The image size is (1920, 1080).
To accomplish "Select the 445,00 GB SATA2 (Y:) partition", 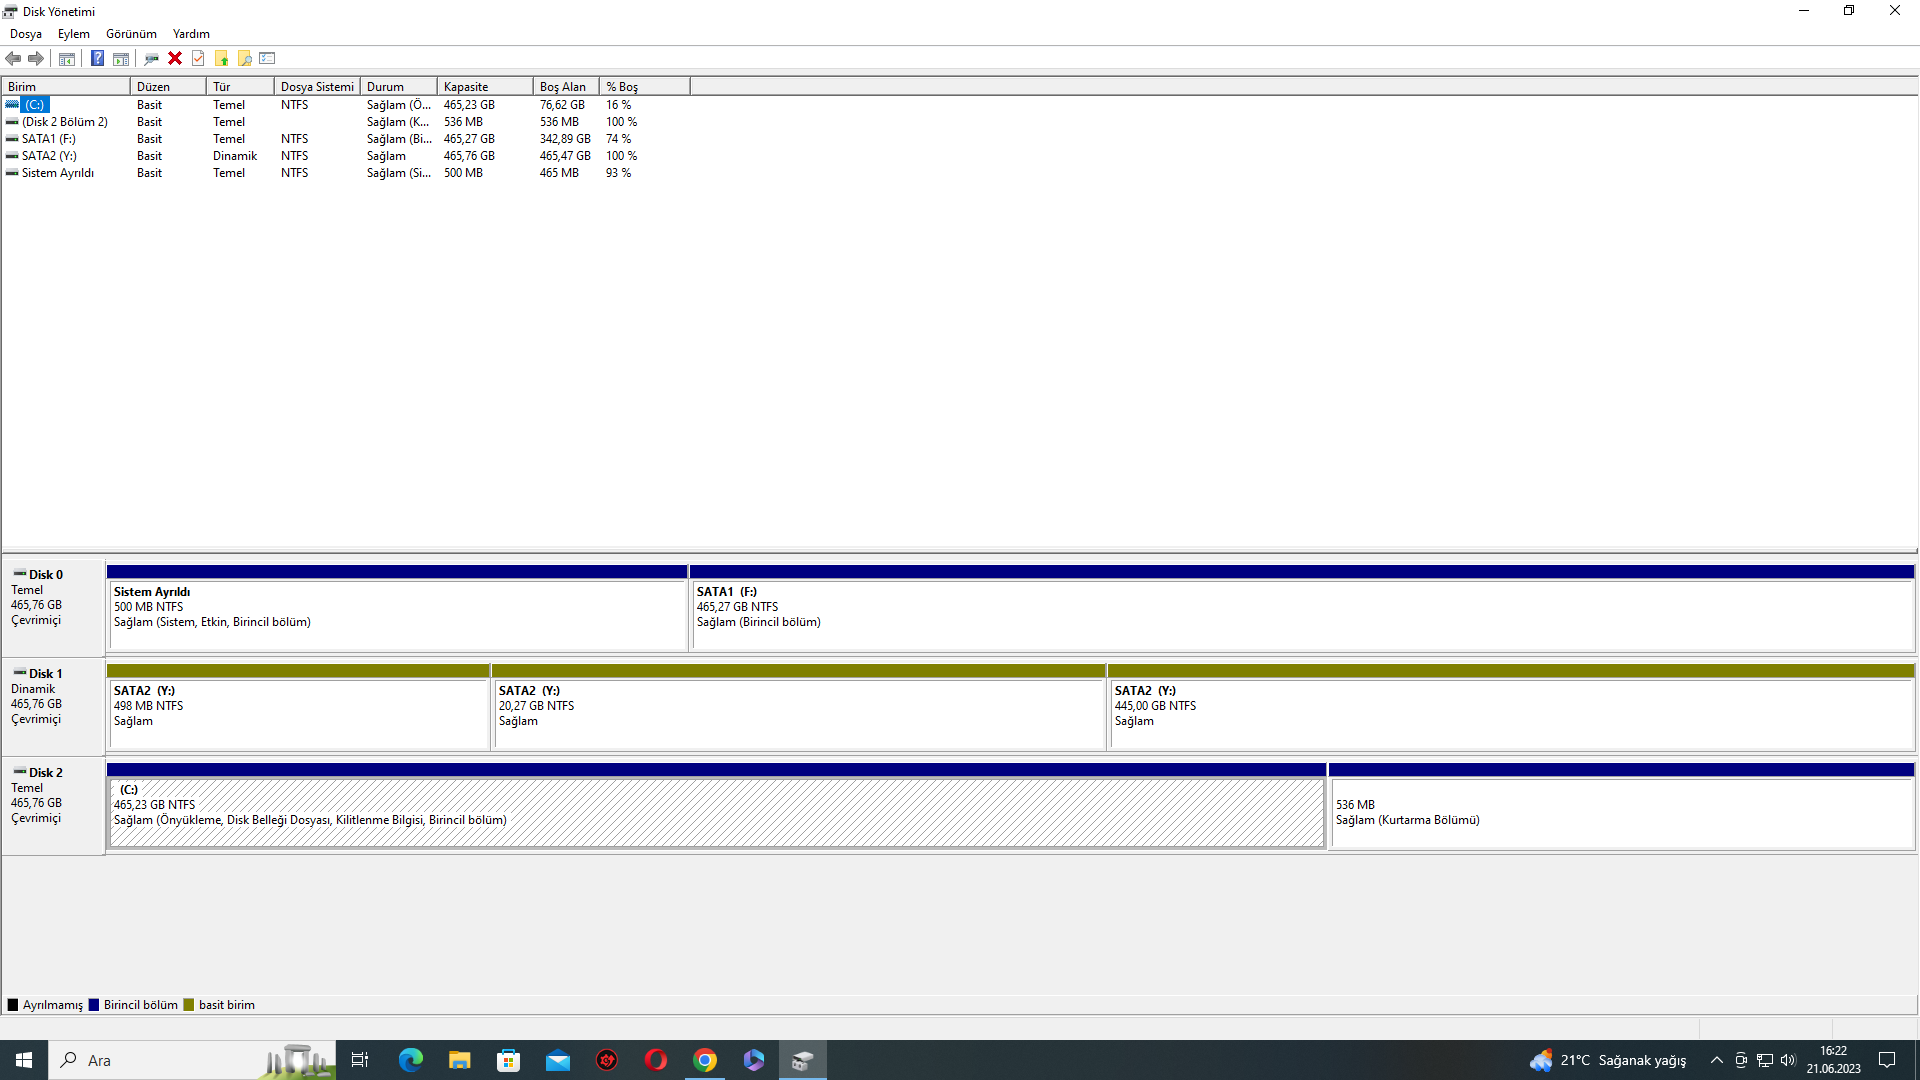I will [1510, 712].
